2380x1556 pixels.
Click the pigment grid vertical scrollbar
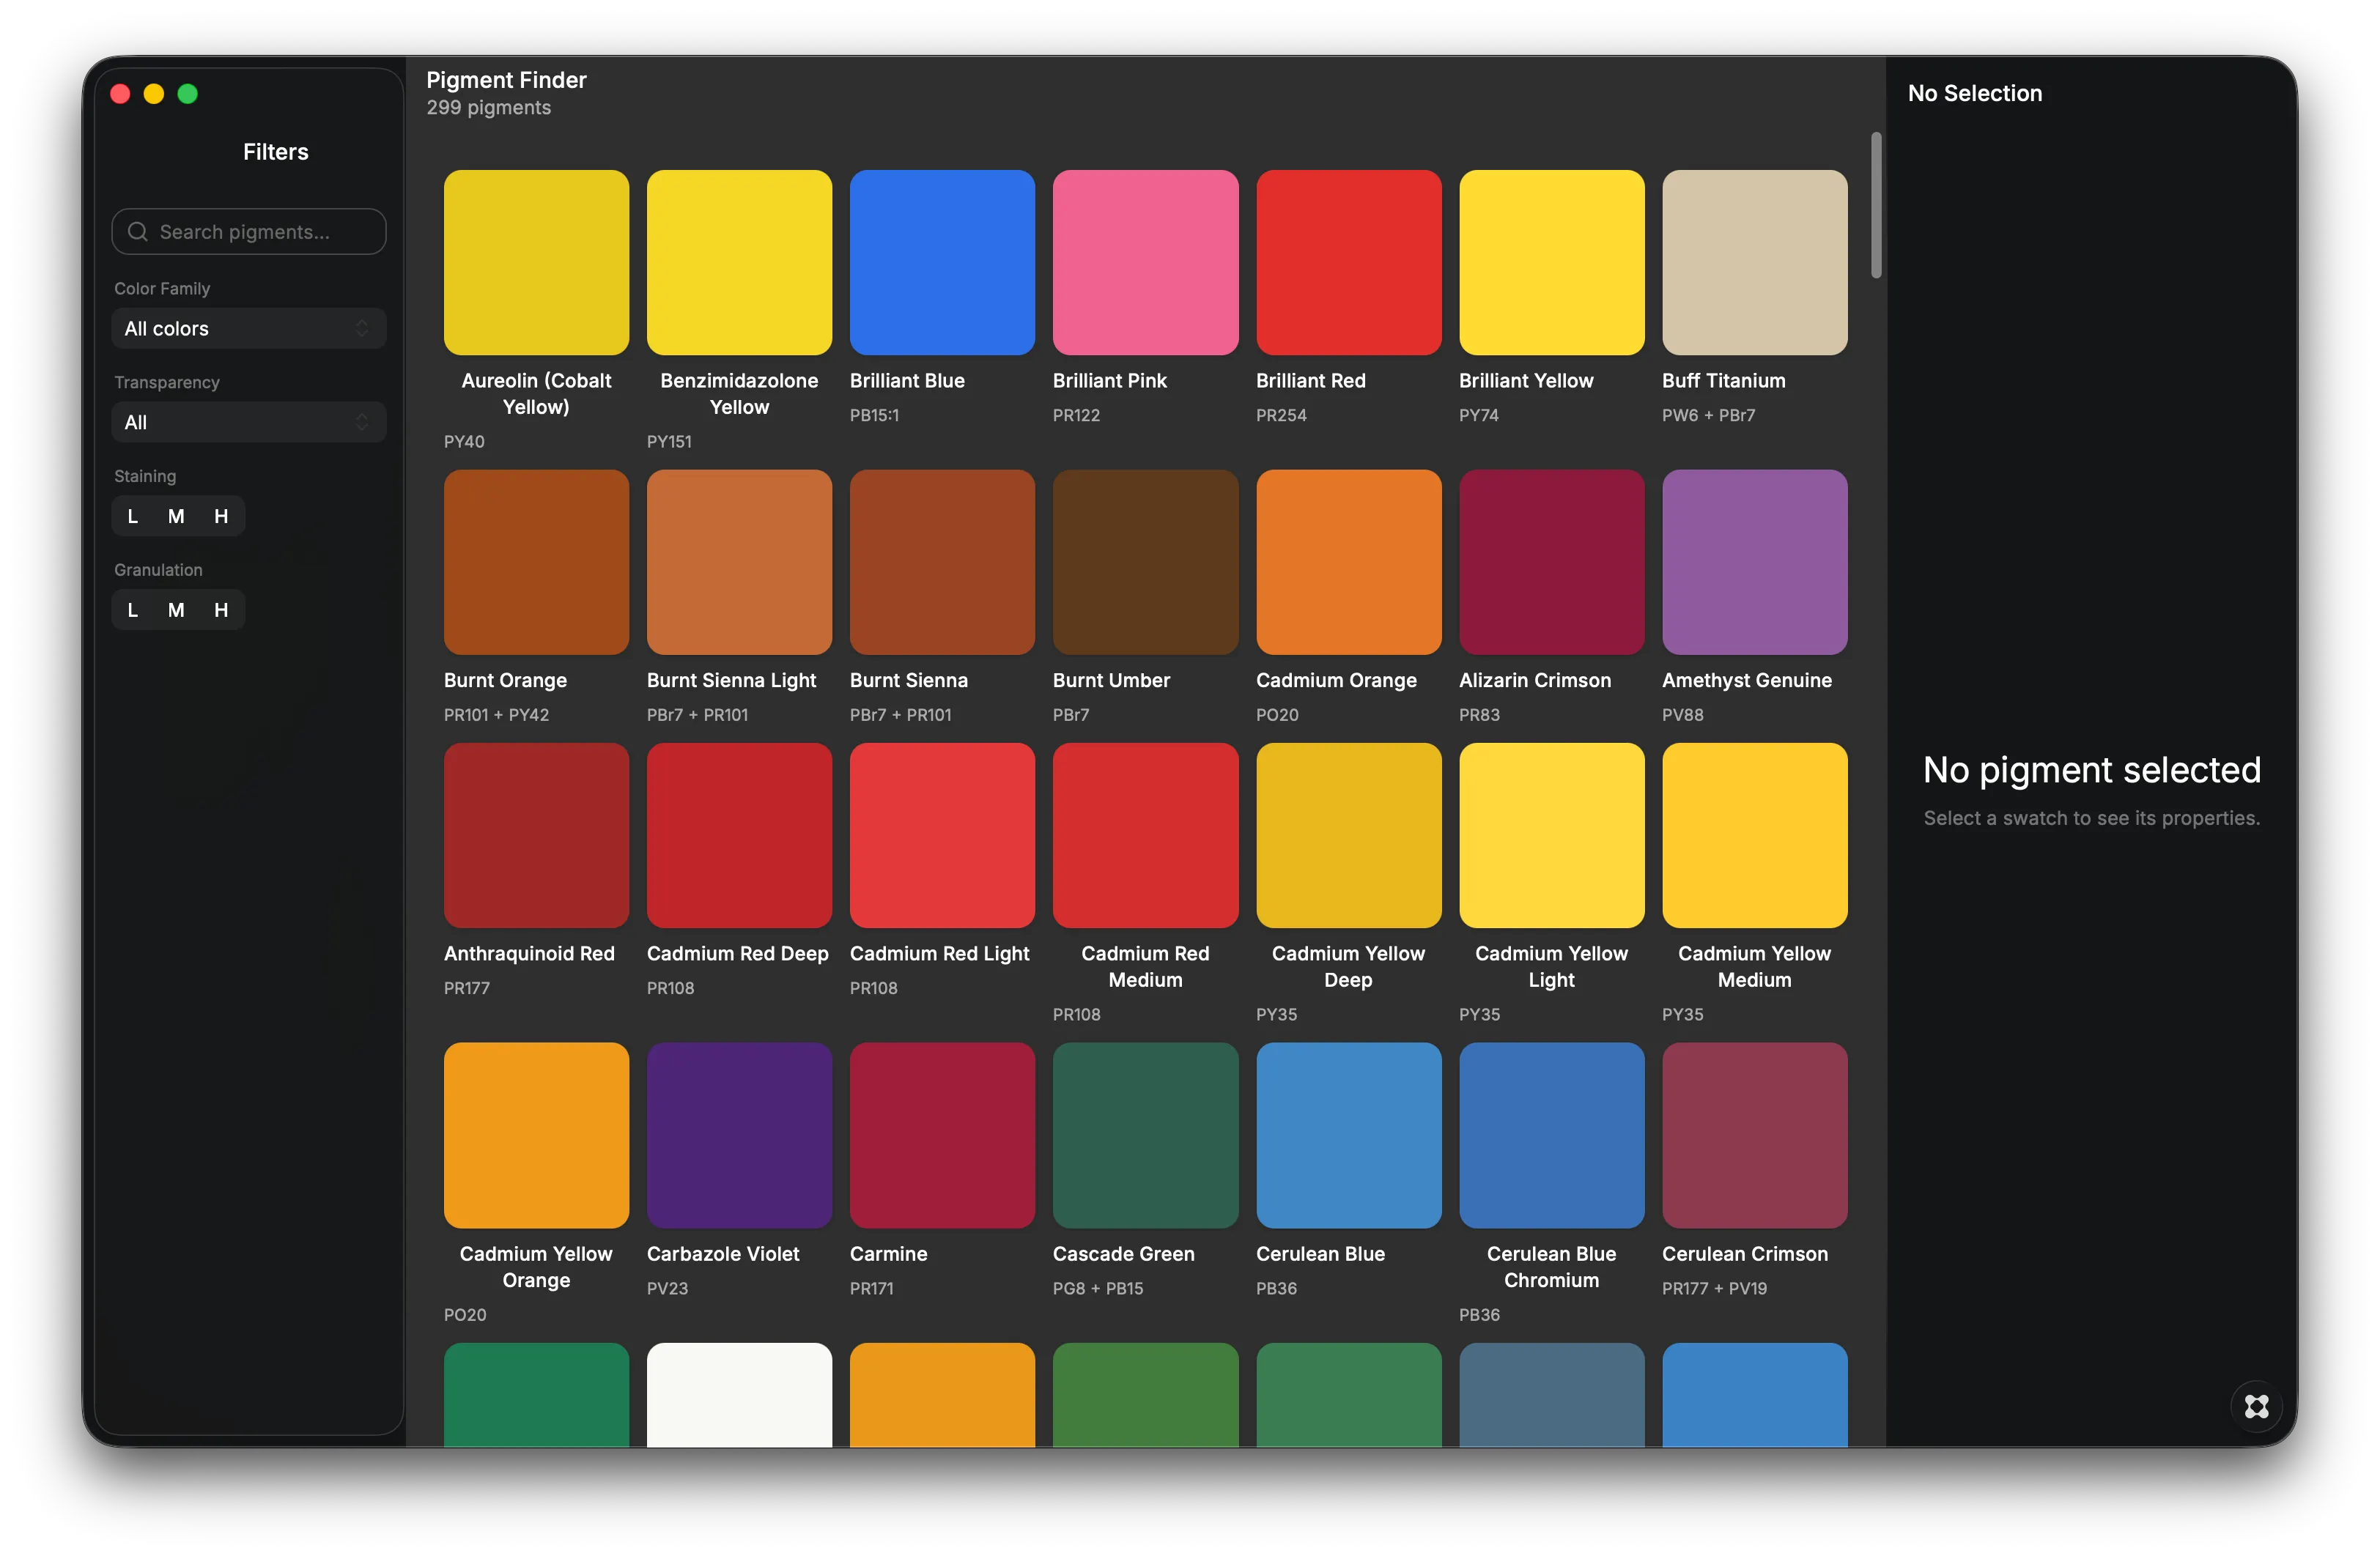coord(1876,205)
